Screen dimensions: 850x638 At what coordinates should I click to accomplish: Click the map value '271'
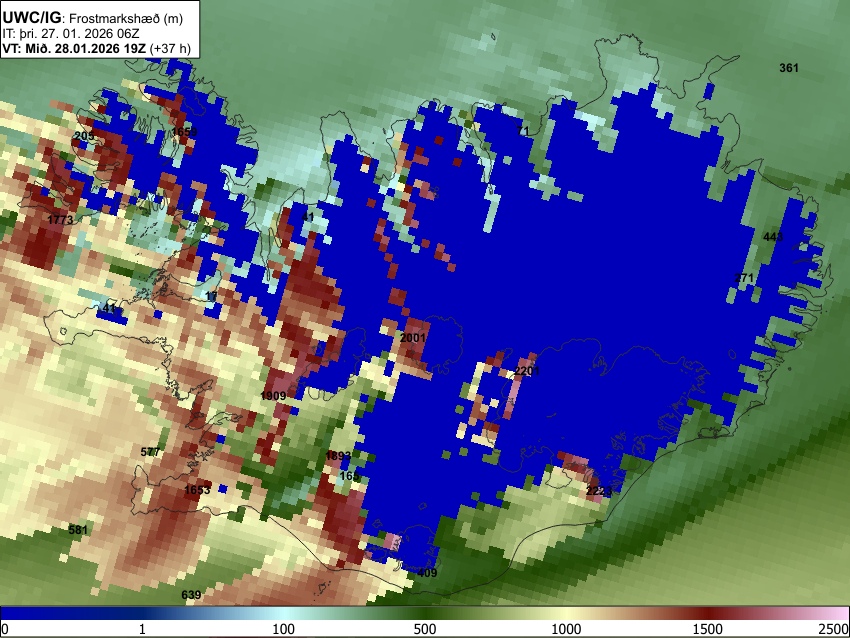[x=744, y=278]
